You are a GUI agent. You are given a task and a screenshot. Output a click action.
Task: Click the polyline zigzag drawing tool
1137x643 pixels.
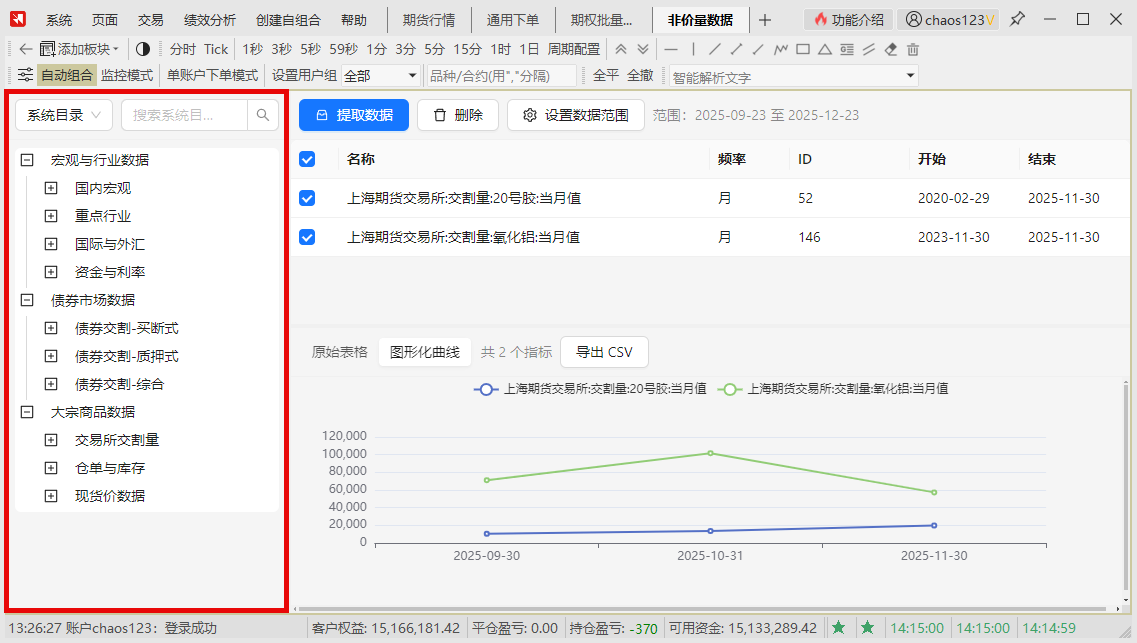[x=781, y=49]
